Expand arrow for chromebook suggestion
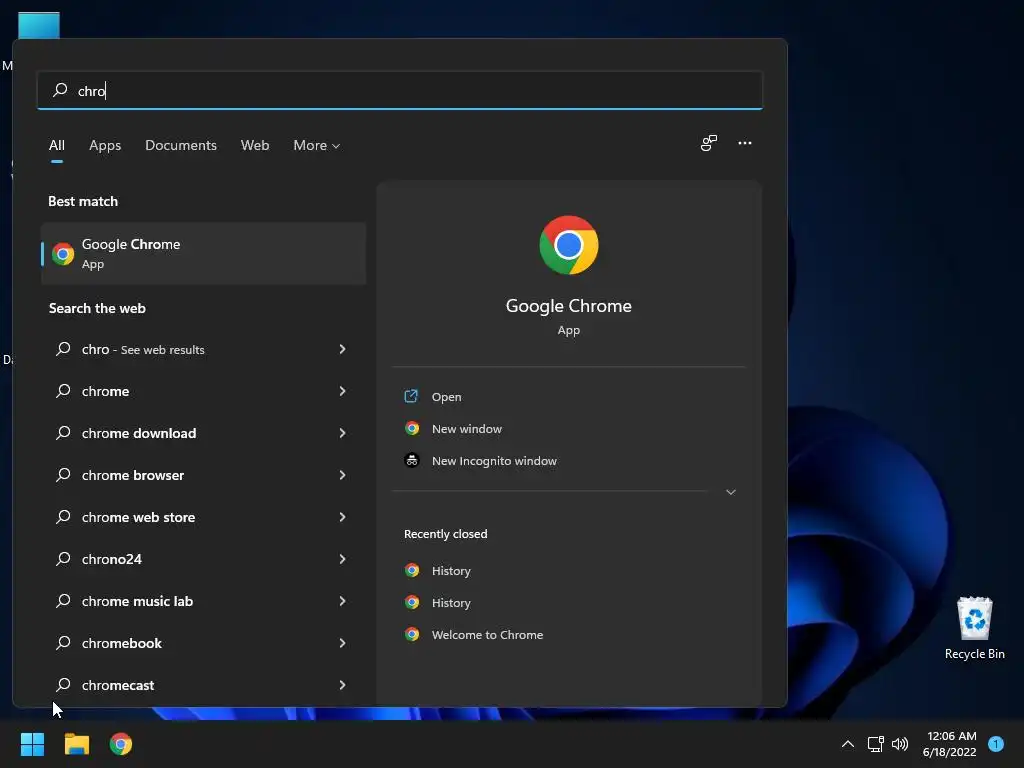This screenshot has width=1024, height=768. pos(342,643)
